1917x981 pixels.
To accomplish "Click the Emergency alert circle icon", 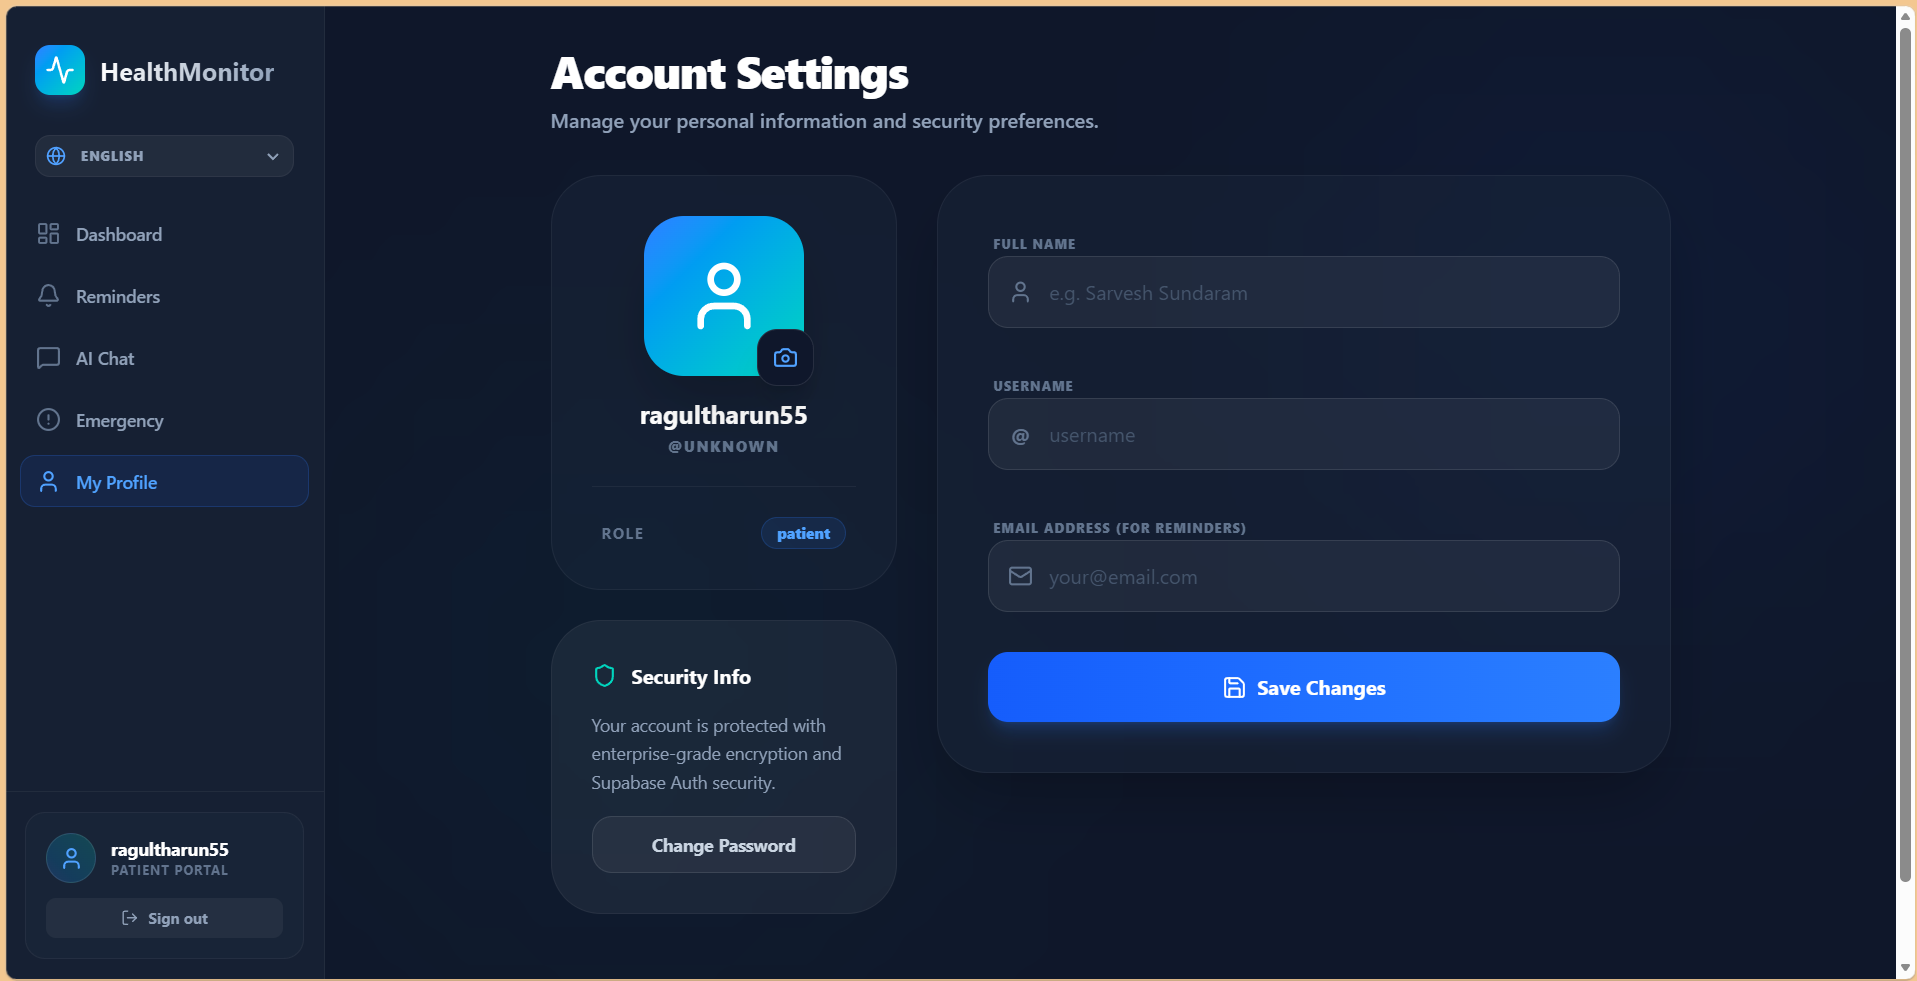I will pos(48,420).
